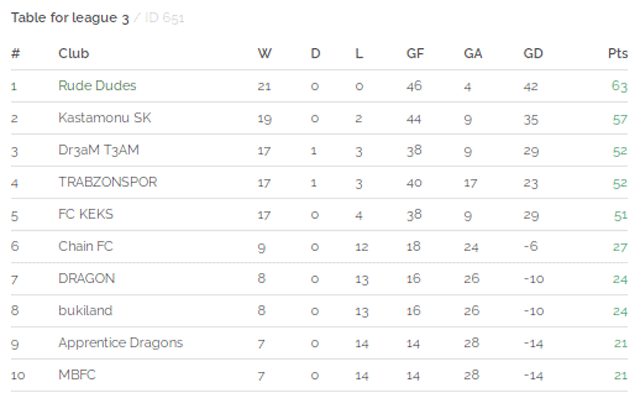Image resolution: width=640 pixels, height=393 pixels.
Task: Open Chain FC club page
Action: click(x=85, y=246)
